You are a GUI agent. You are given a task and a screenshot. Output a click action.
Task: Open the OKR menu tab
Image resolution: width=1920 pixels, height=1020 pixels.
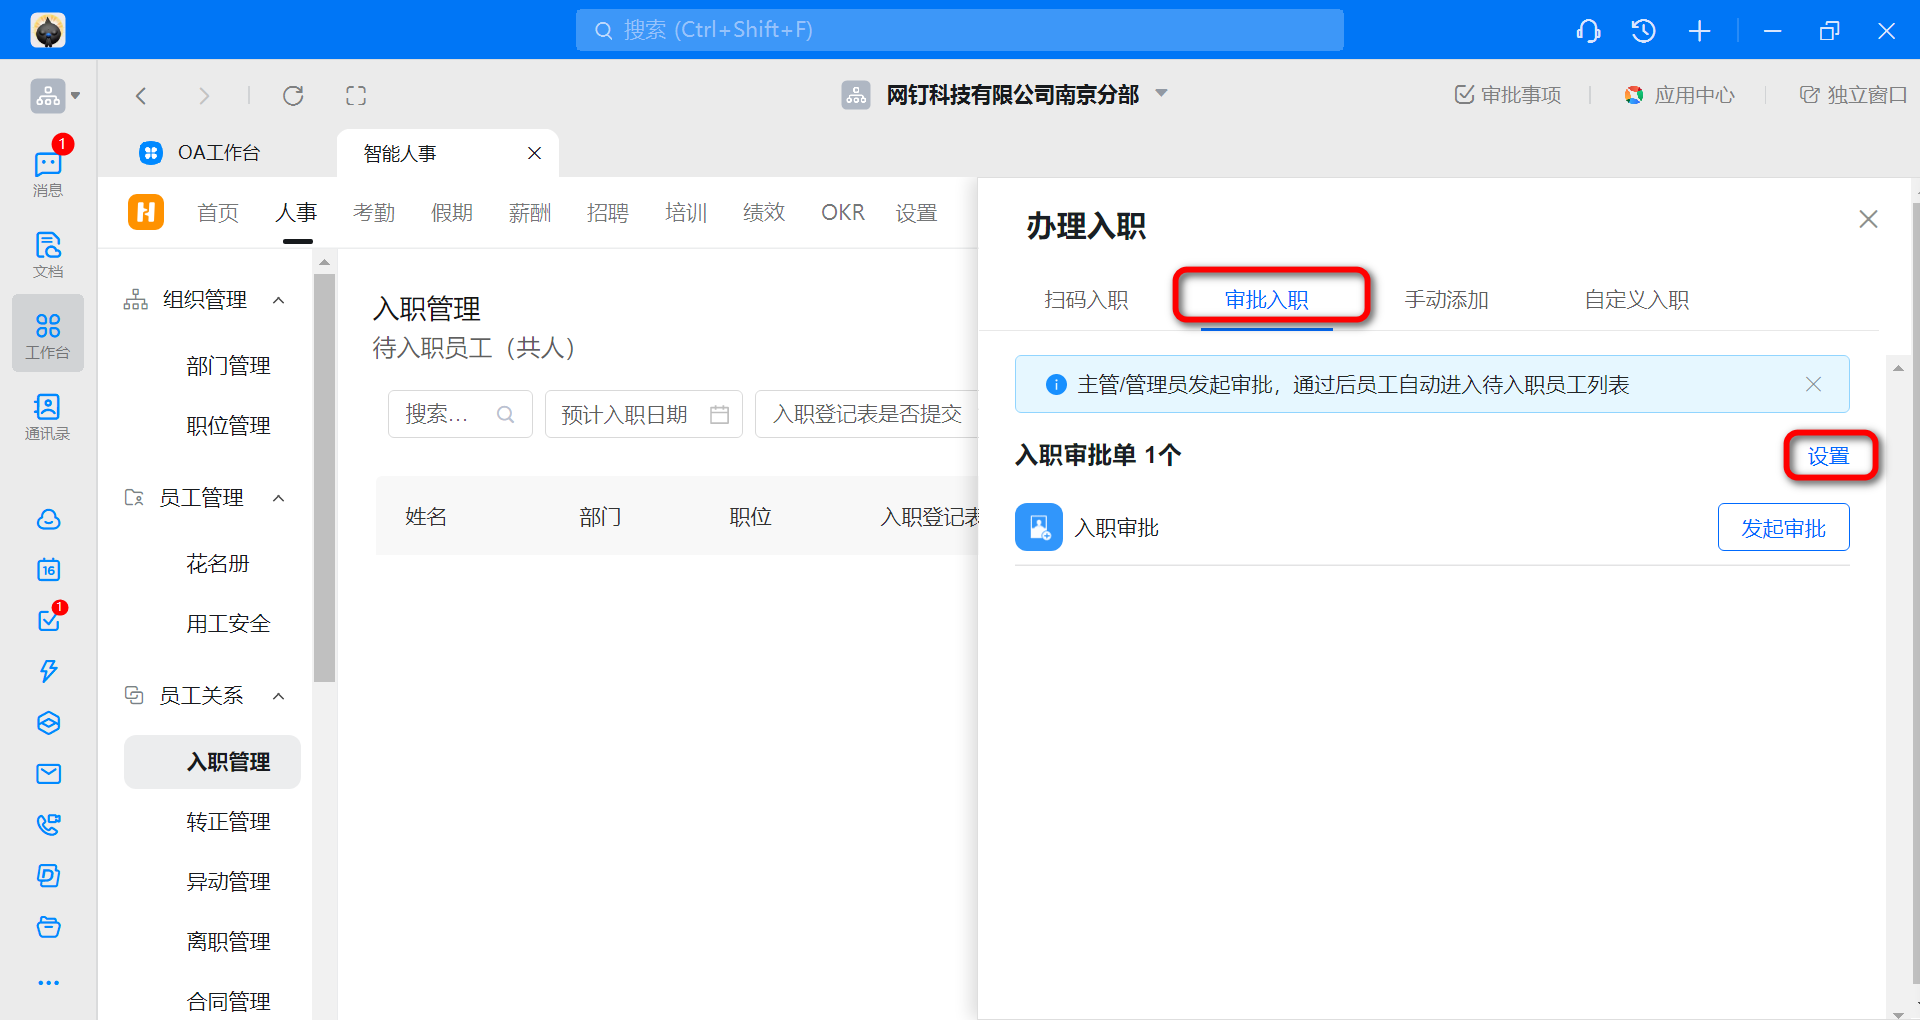[x=843, y=213]
